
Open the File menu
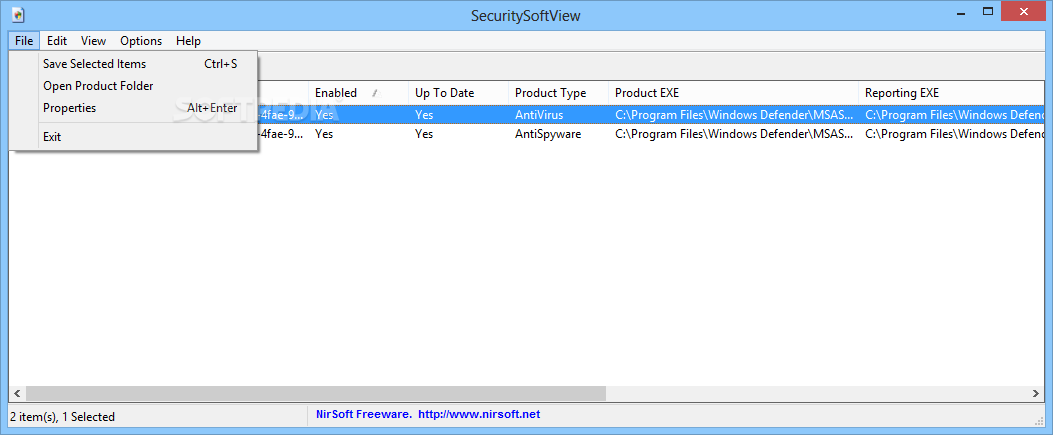24,41
